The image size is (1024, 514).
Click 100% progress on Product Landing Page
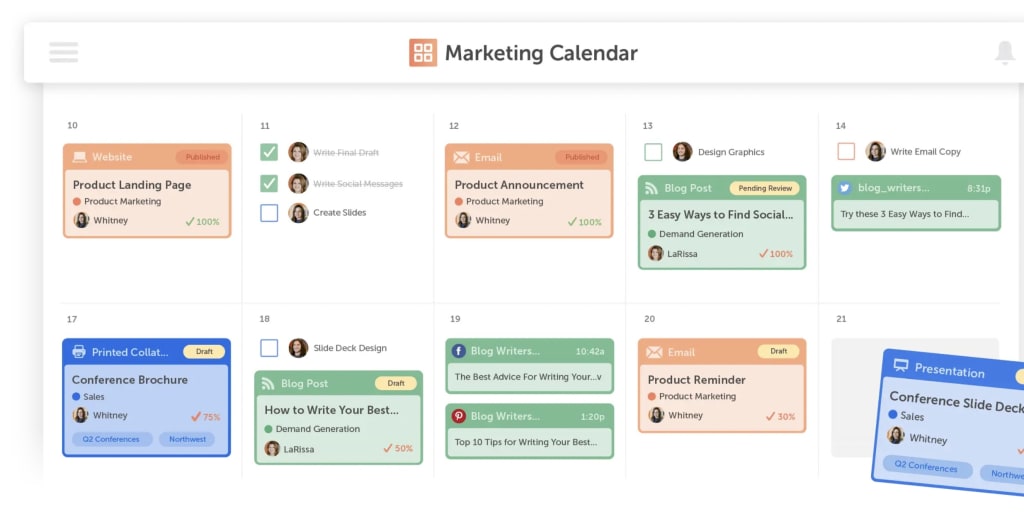202,221
